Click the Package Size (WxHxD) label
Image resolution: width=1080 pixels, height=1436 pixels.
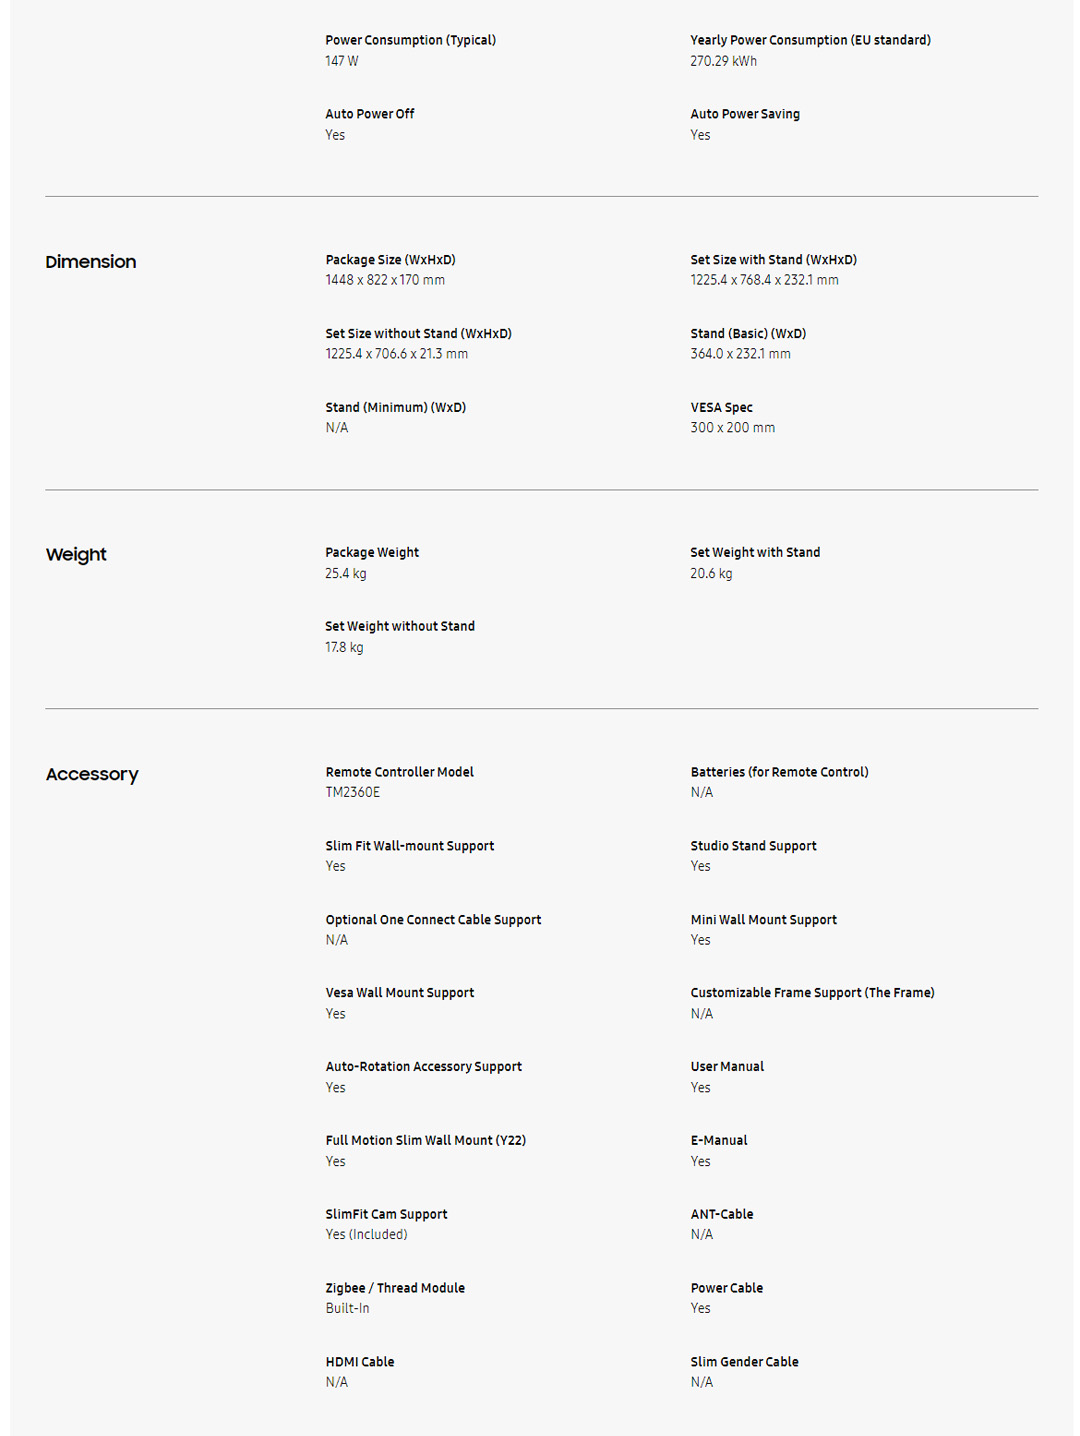390,260
